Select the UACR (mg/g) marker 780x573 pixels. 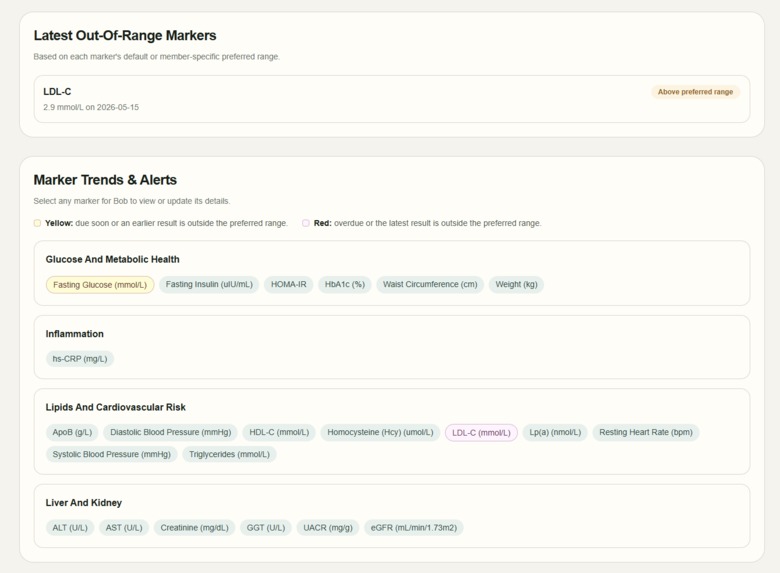tap(328, 528)
